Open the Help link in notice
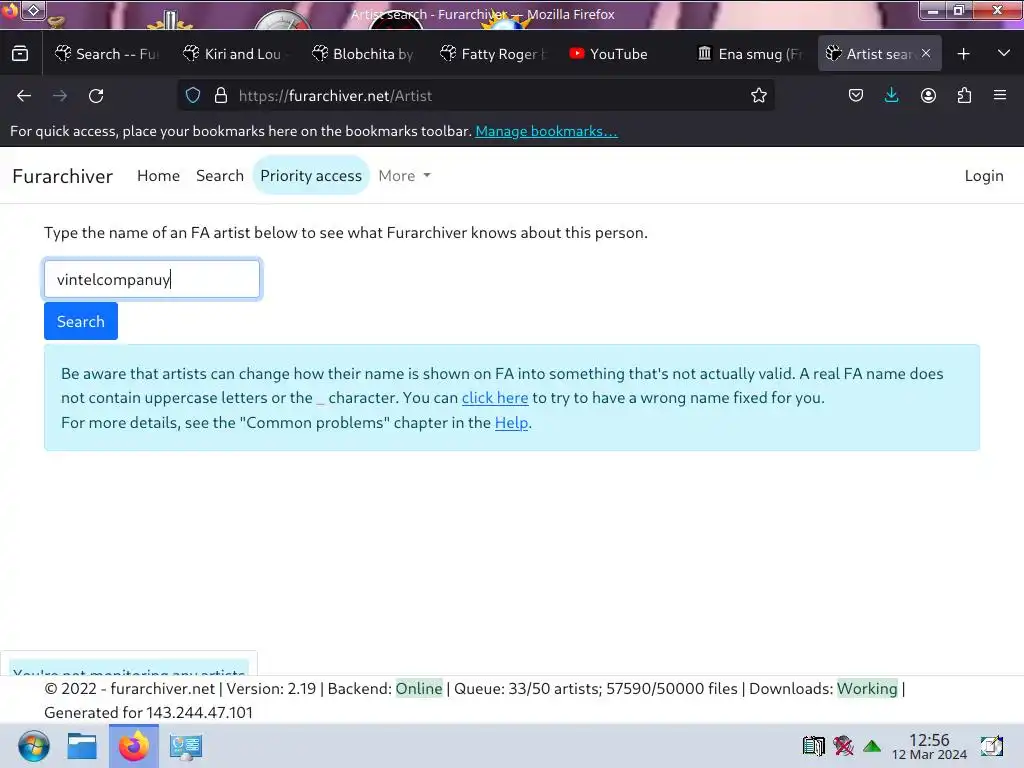This screenshot has height=768, width=1024. (511, 423)
